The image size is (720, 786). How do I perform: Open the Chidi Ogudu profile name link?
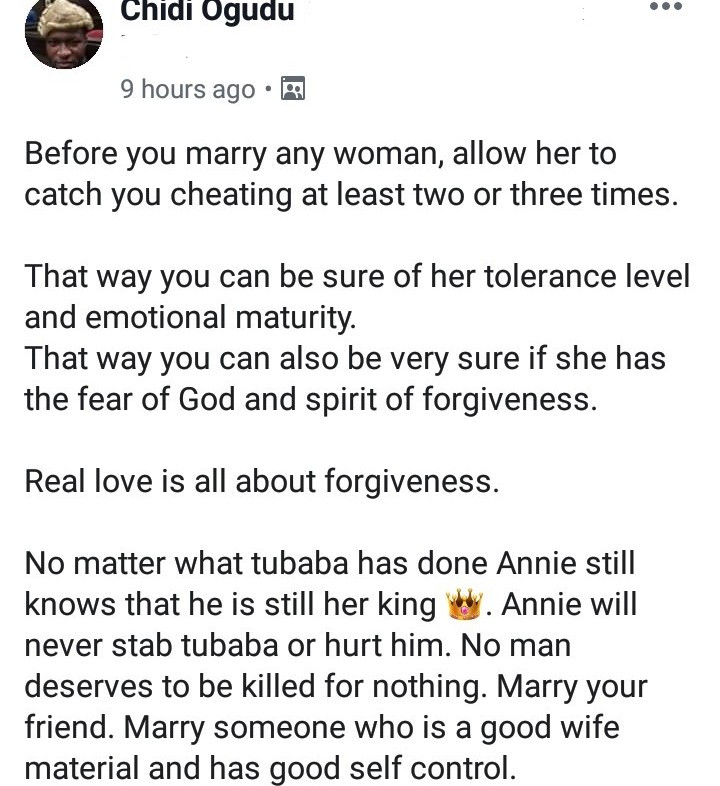click(x=207, y=11)
